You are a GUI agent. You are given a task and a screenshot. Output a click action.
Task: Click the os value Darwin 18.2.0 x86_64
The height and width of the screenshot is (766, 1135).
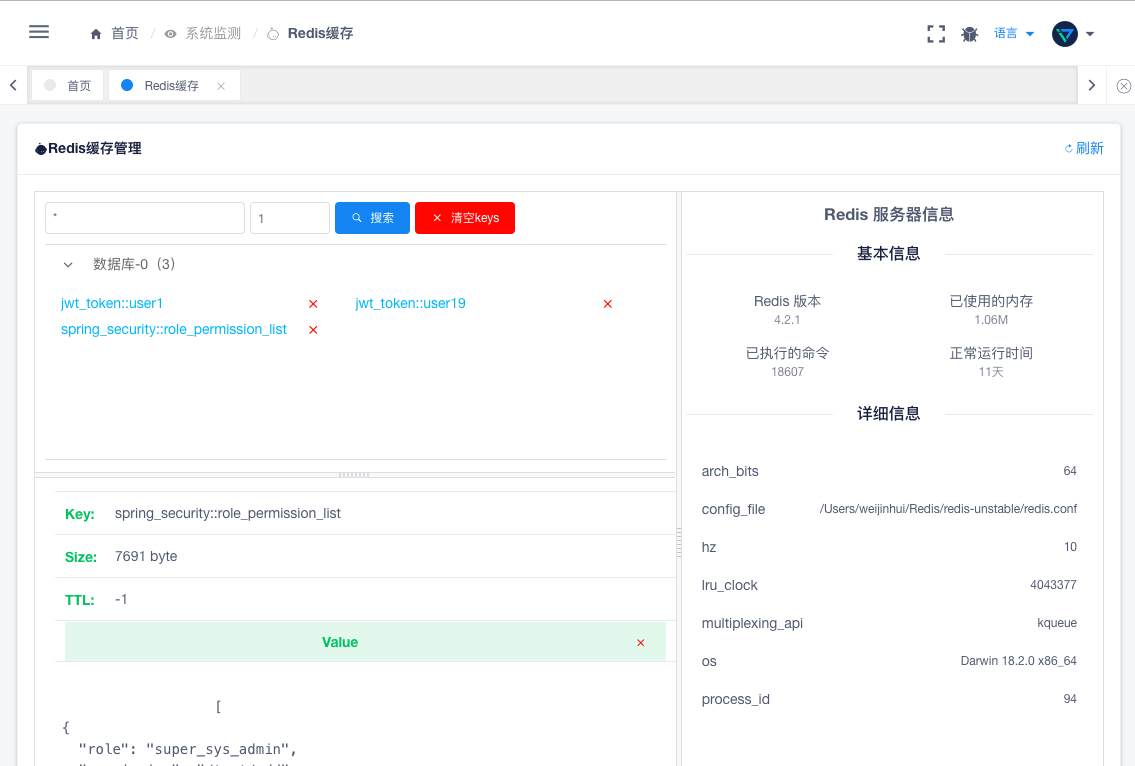coord(1018,661)
